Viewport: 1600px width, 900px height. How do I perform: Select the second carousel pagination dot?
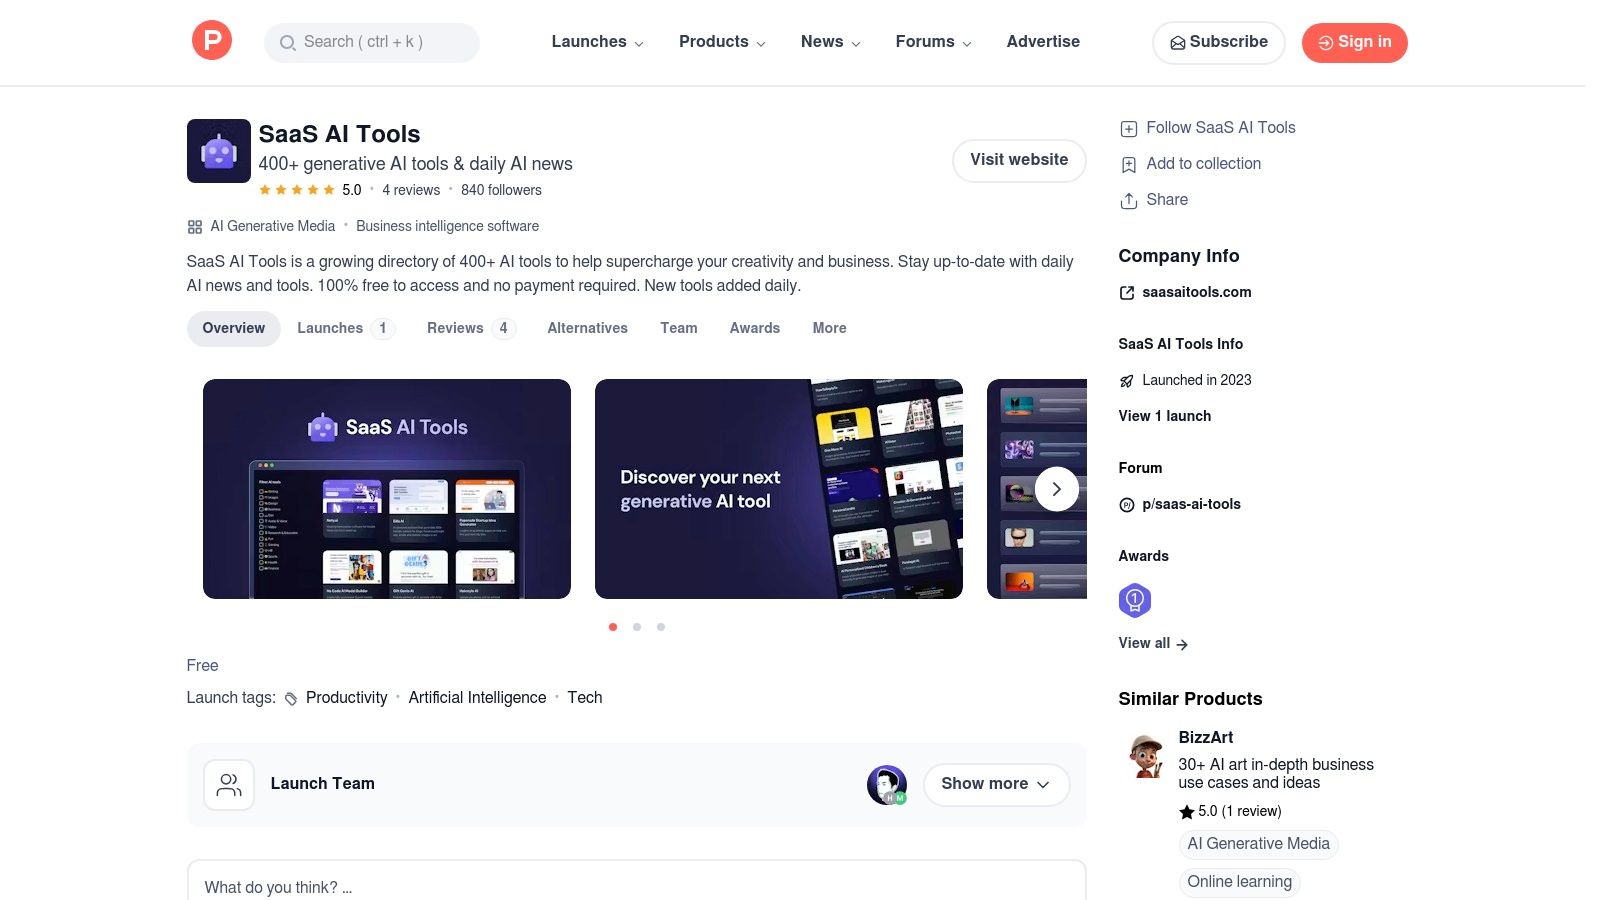[x=637, y=627]
